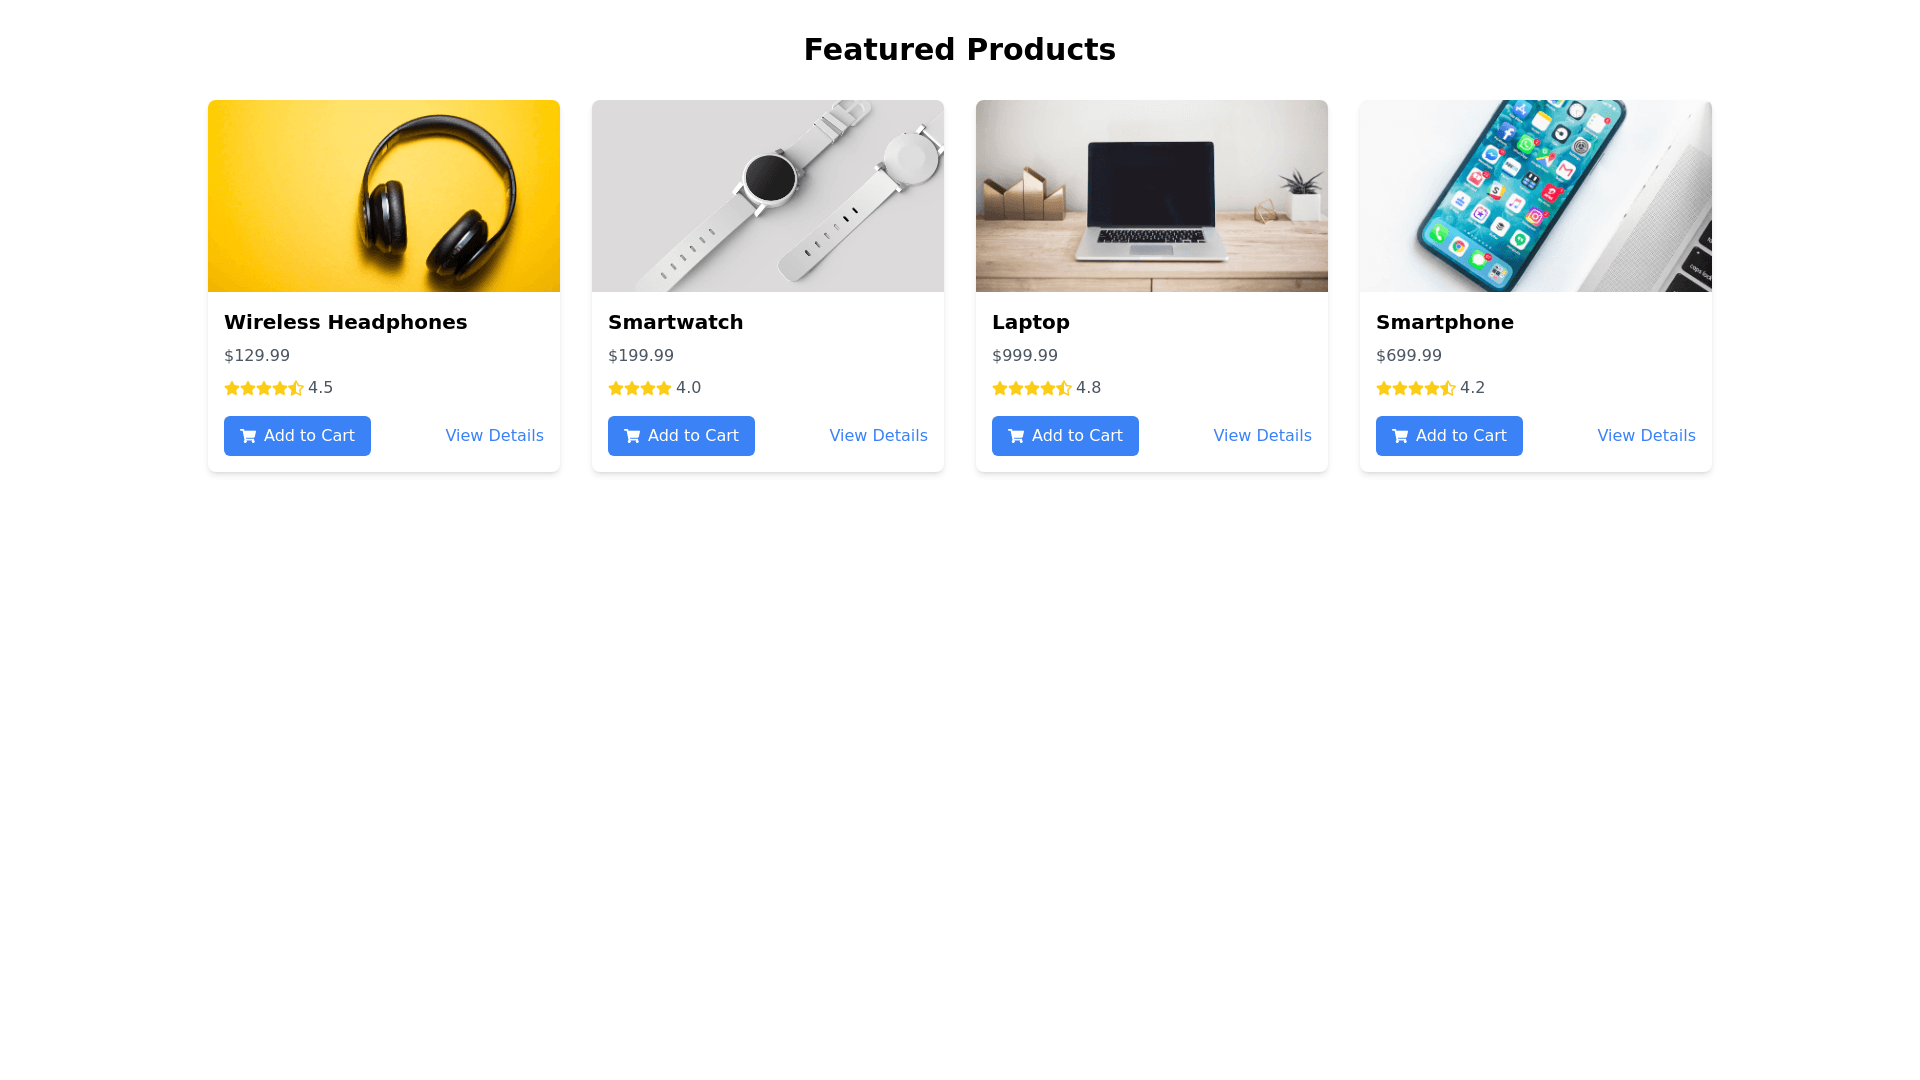Click the headphones product image
This screenshot has height=1080, width=1920.
pyautogui.click(x=384, y=196)
